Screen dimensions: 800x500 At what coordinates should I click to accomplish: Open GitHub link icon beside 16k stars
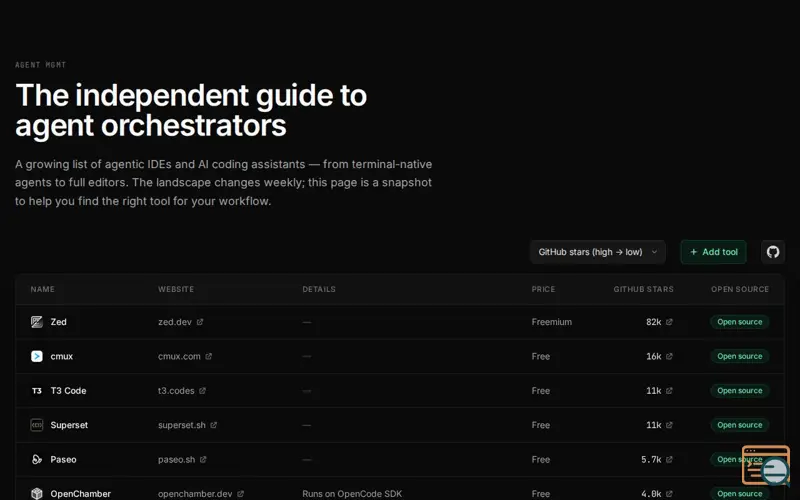pyautogui.click(x=669, y=356)
